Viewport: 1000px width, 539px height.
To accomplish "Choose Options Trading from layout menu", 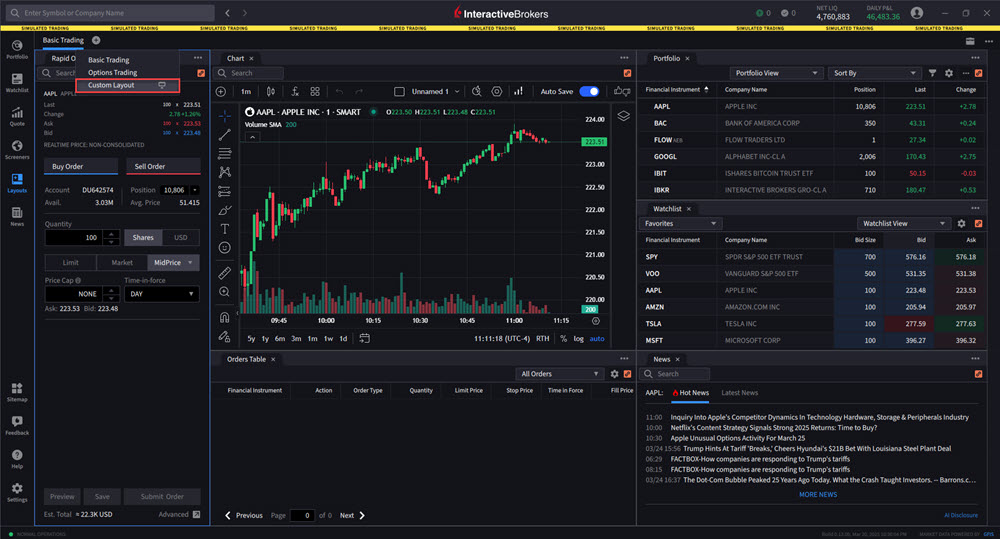I will pyautogui.click(x=112, y=73).
